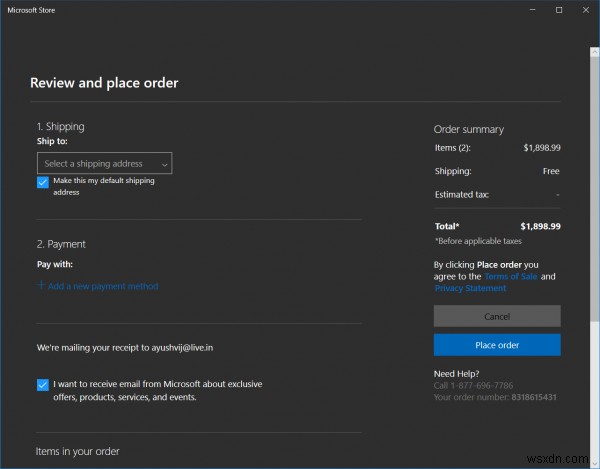Image resolution: width=600 pixels, height=469 pixels.
Task: Click the Review and place order heading
Action: pyautogui.click(x=104, y=83)
